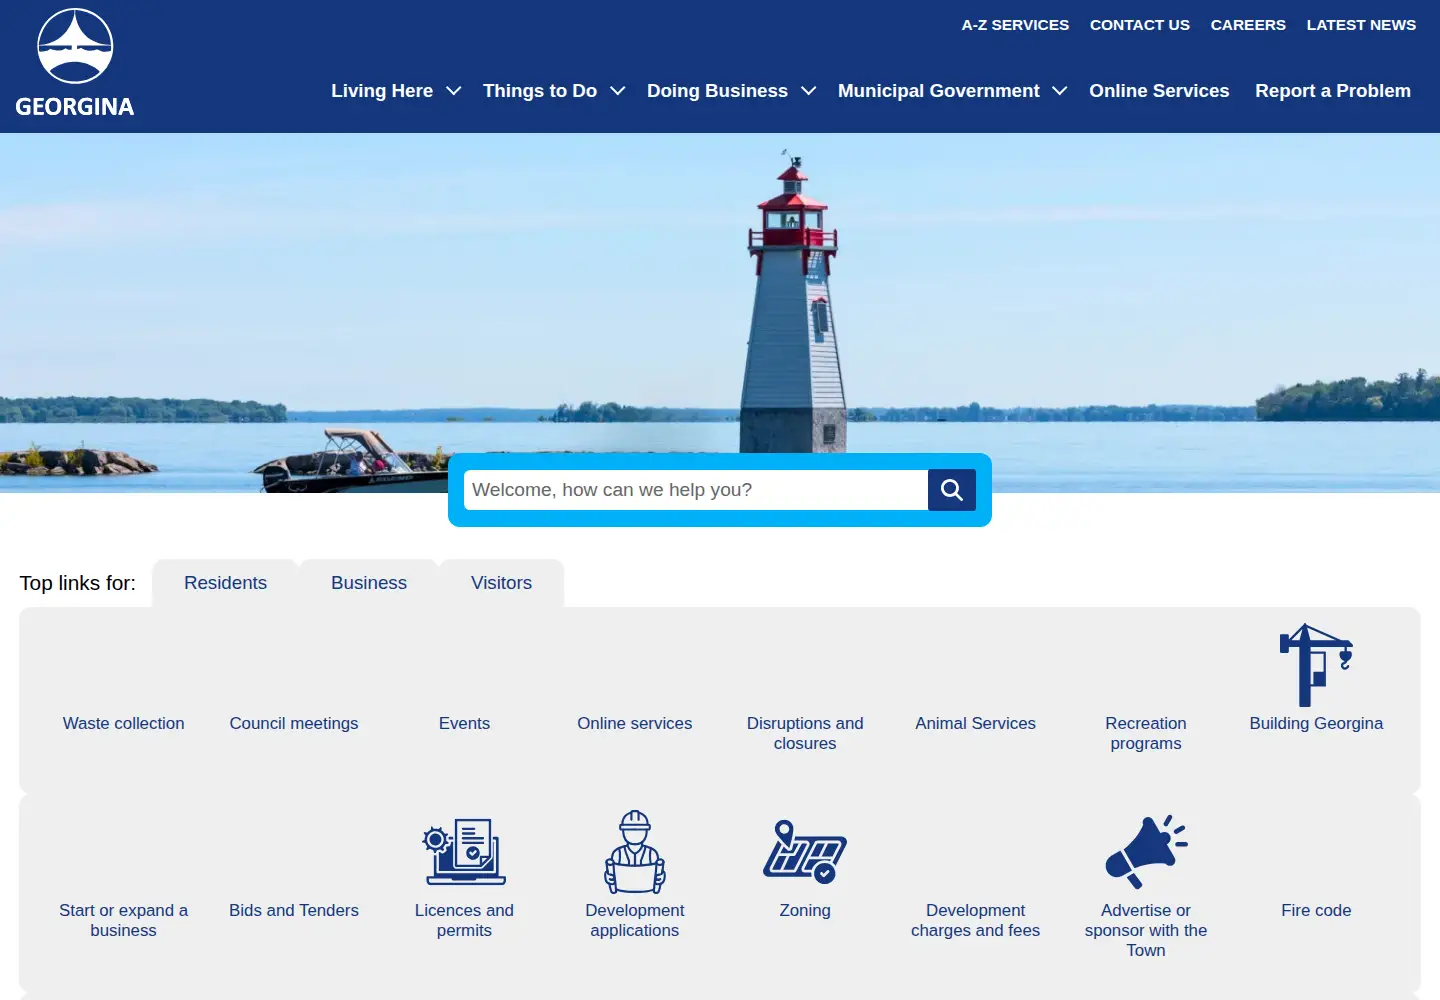The image size is (1440, 1000).
Task: Open the Animal Services link
Action: coord(976,723)
